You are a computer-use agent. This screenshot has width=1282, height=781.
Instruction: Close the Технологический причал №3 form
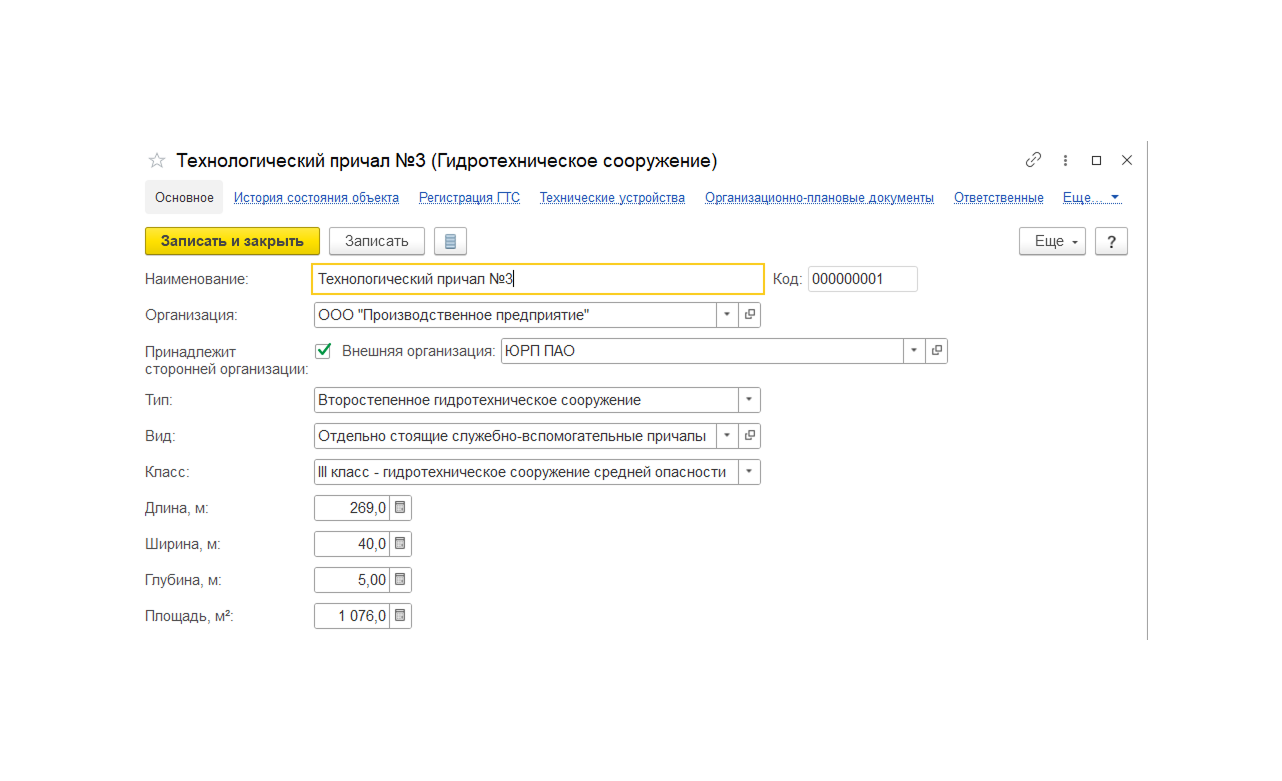click(x=1127, y=160)
